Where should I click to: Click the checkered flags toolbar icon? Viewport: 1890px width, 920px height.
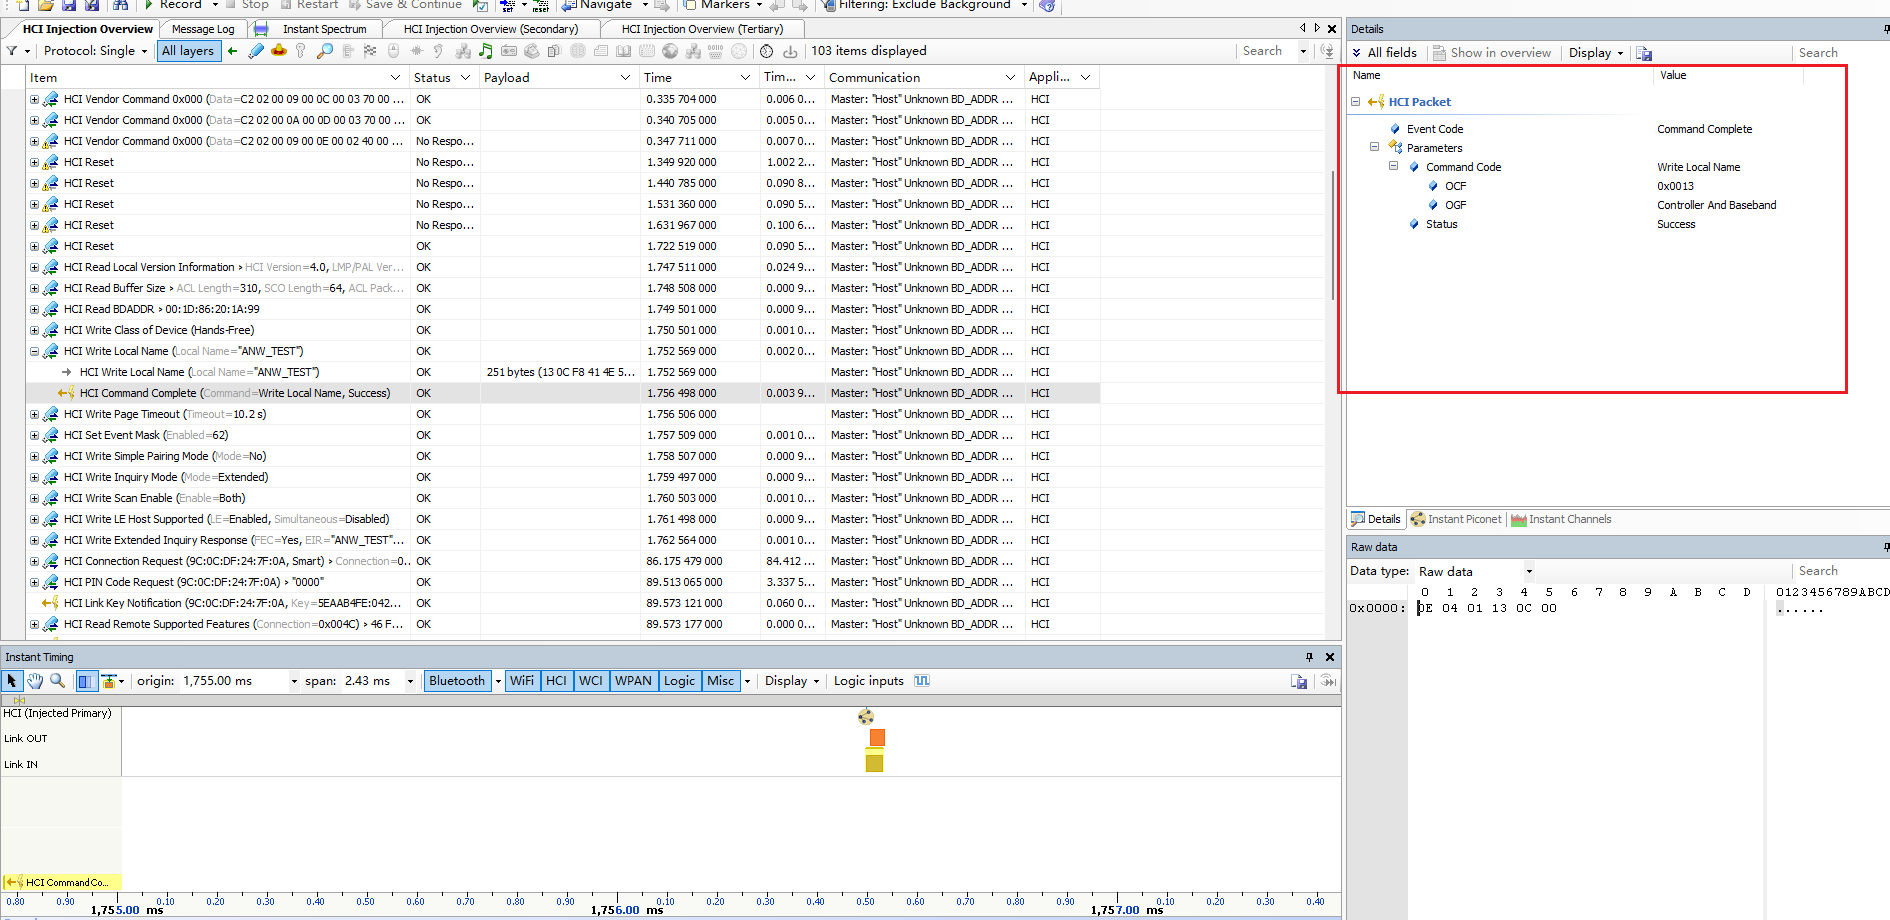point(370,51)
